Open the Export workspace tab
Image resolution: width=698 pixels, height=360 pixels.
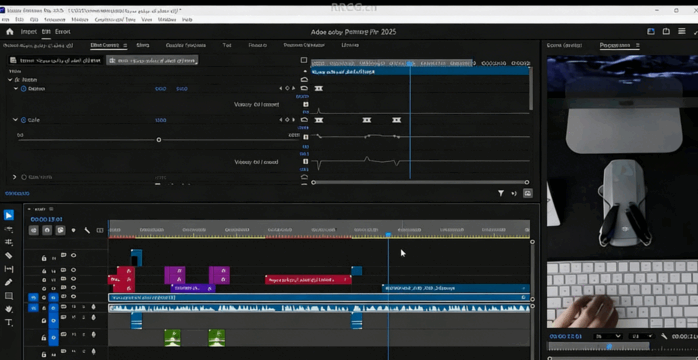click(63, 32)
